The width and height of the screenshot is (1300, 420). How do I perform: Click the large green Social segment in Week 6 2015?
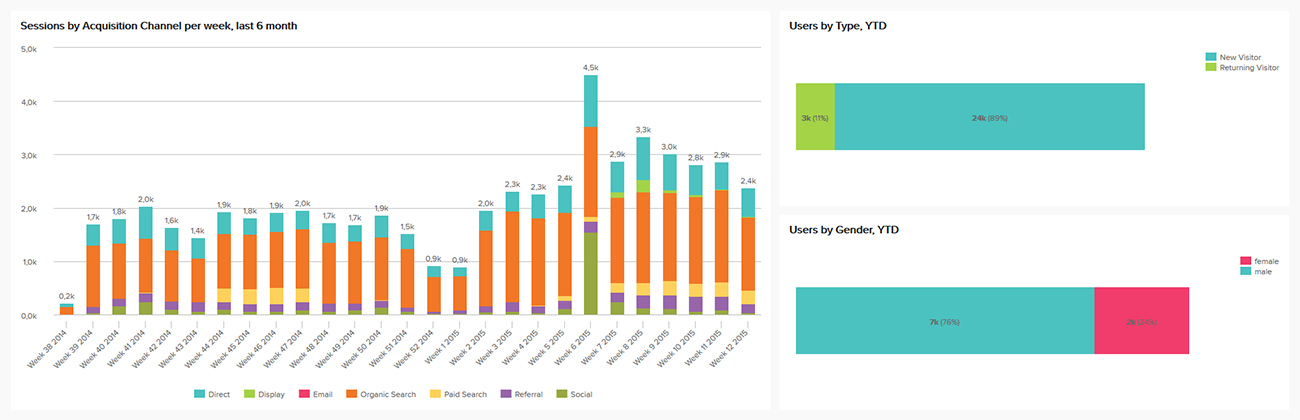click(591, 273)
